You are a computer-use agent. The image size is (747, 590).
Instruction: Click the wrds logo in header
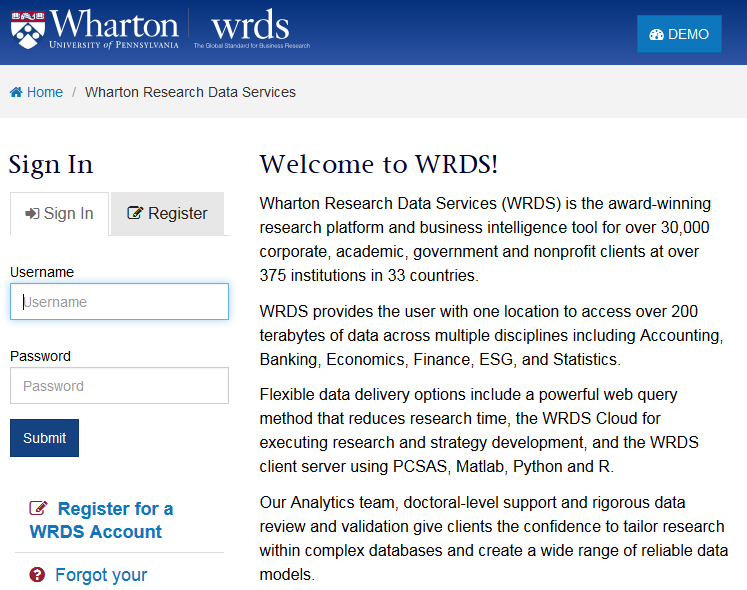click(251, 29)
